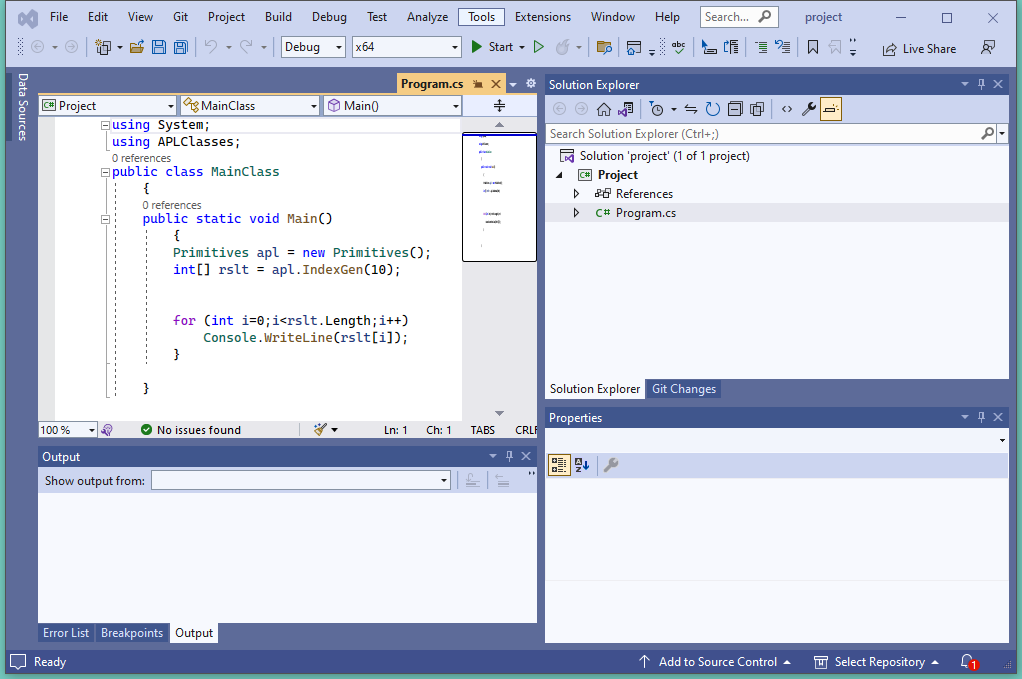Click the Home icon in Solution Explorer
The width and height of the screenshot is (1022, 679).
coord(603,109)
